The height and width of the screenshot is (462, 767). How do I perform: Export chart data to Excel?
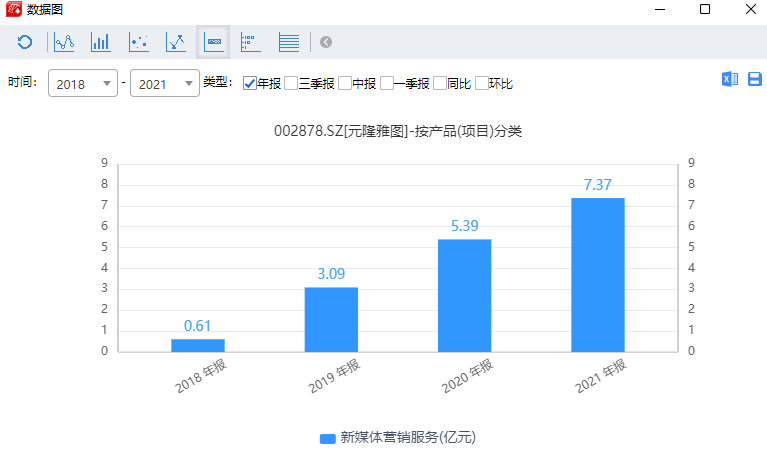730,80
